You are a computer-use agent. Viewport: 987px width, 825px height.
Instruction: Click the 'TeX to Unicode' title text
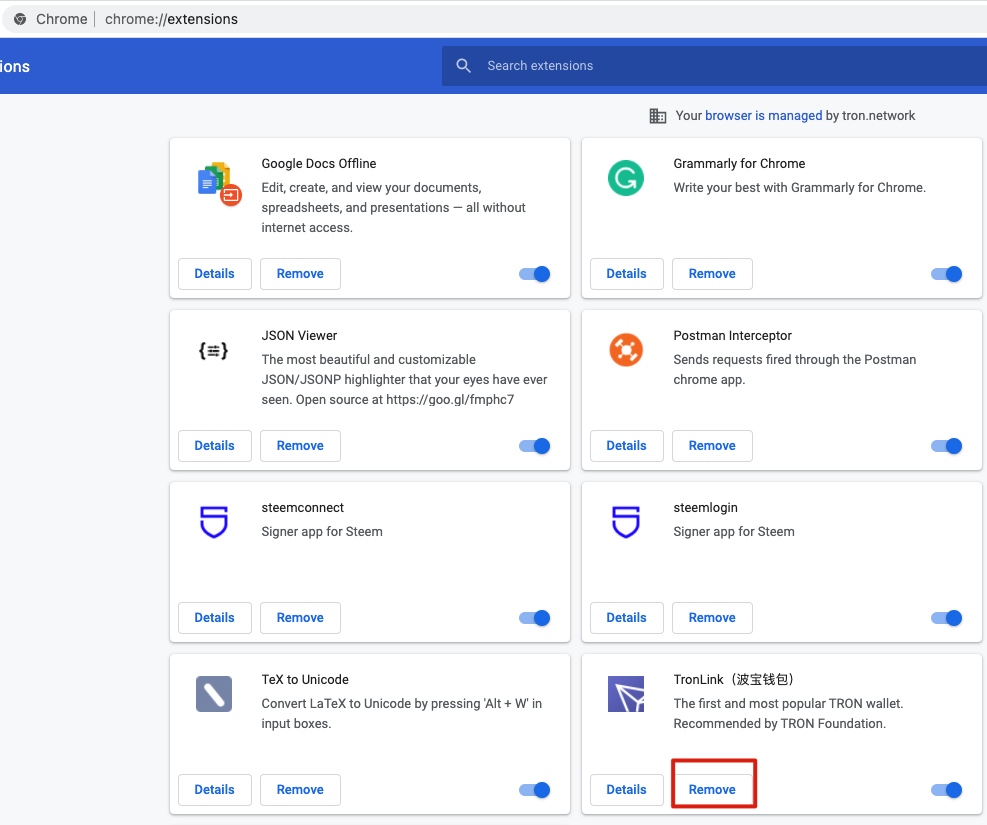tap(305, 680)
